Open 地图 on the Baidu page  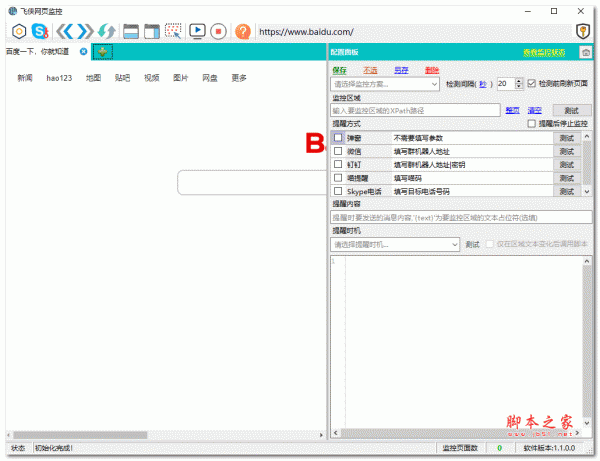pyautogui.click(x=93, y=78)
